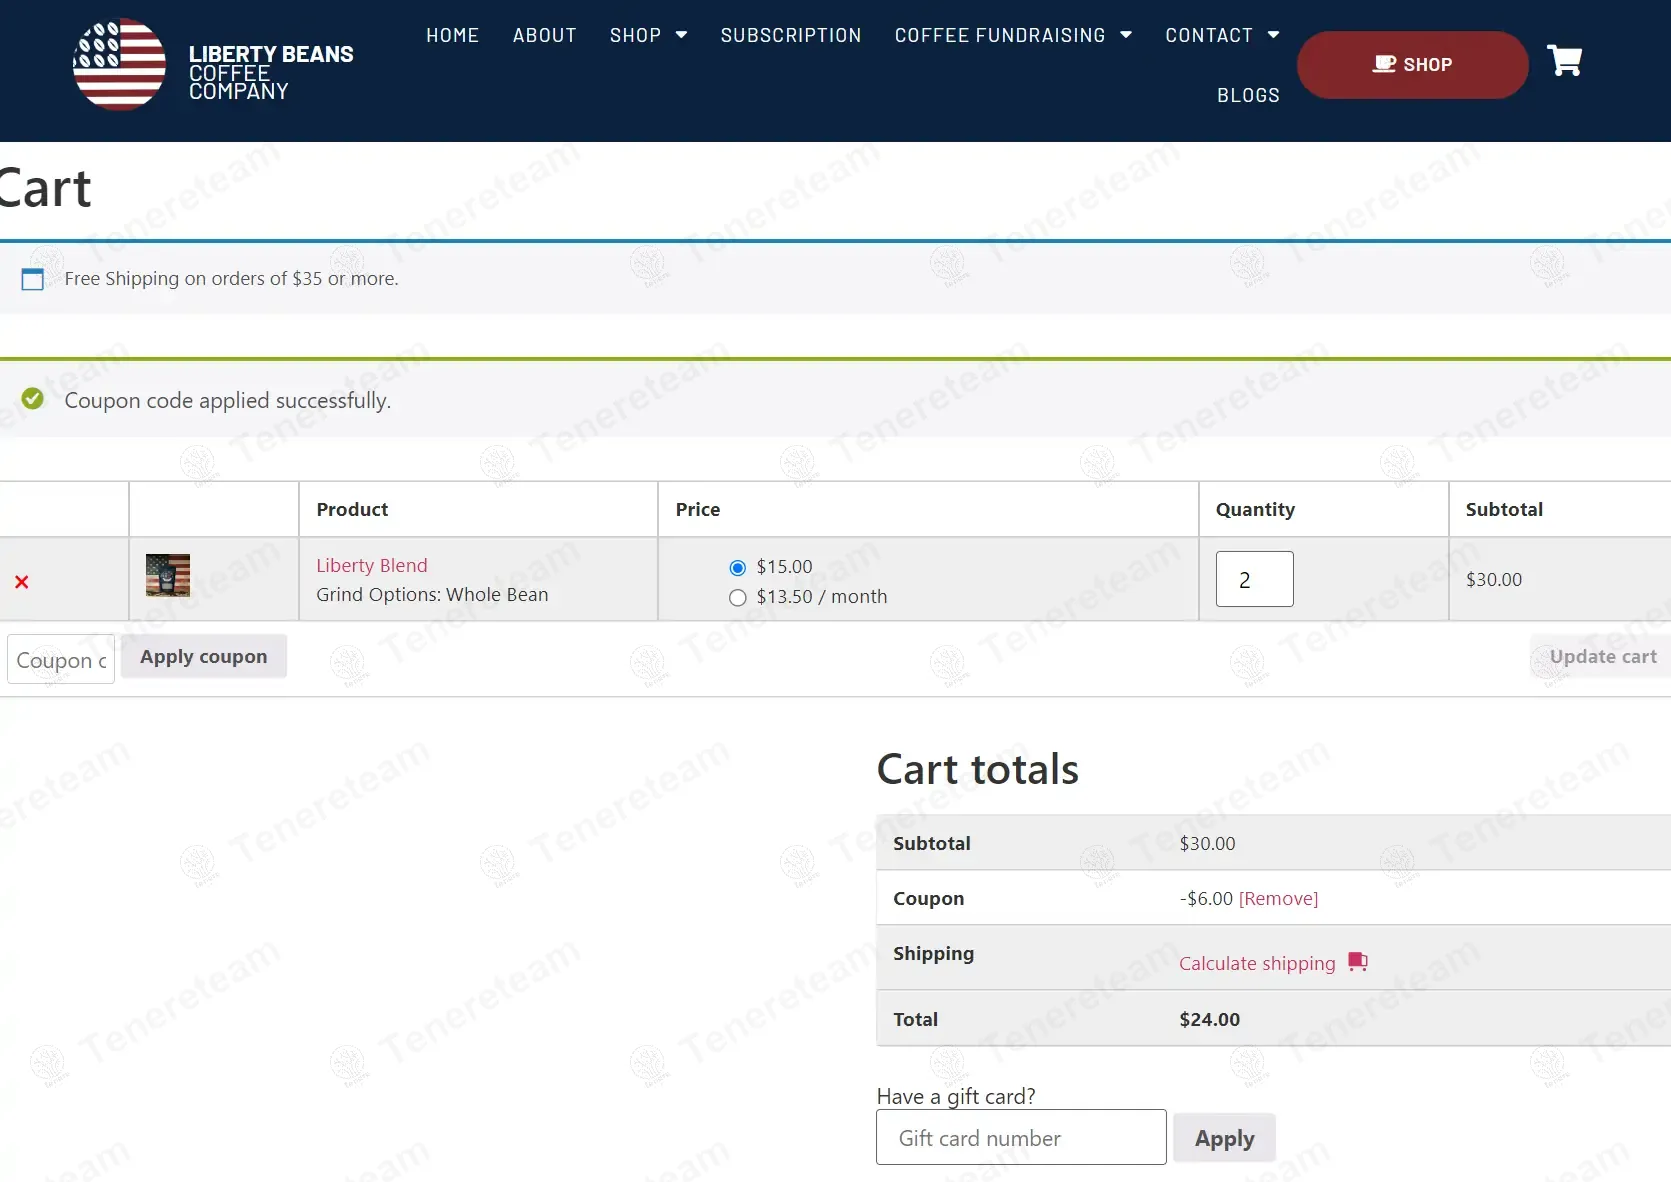Click the Coupon label in Cart totals
Viewport: 1671px width, 1182px height.
(x=928, y=899)
